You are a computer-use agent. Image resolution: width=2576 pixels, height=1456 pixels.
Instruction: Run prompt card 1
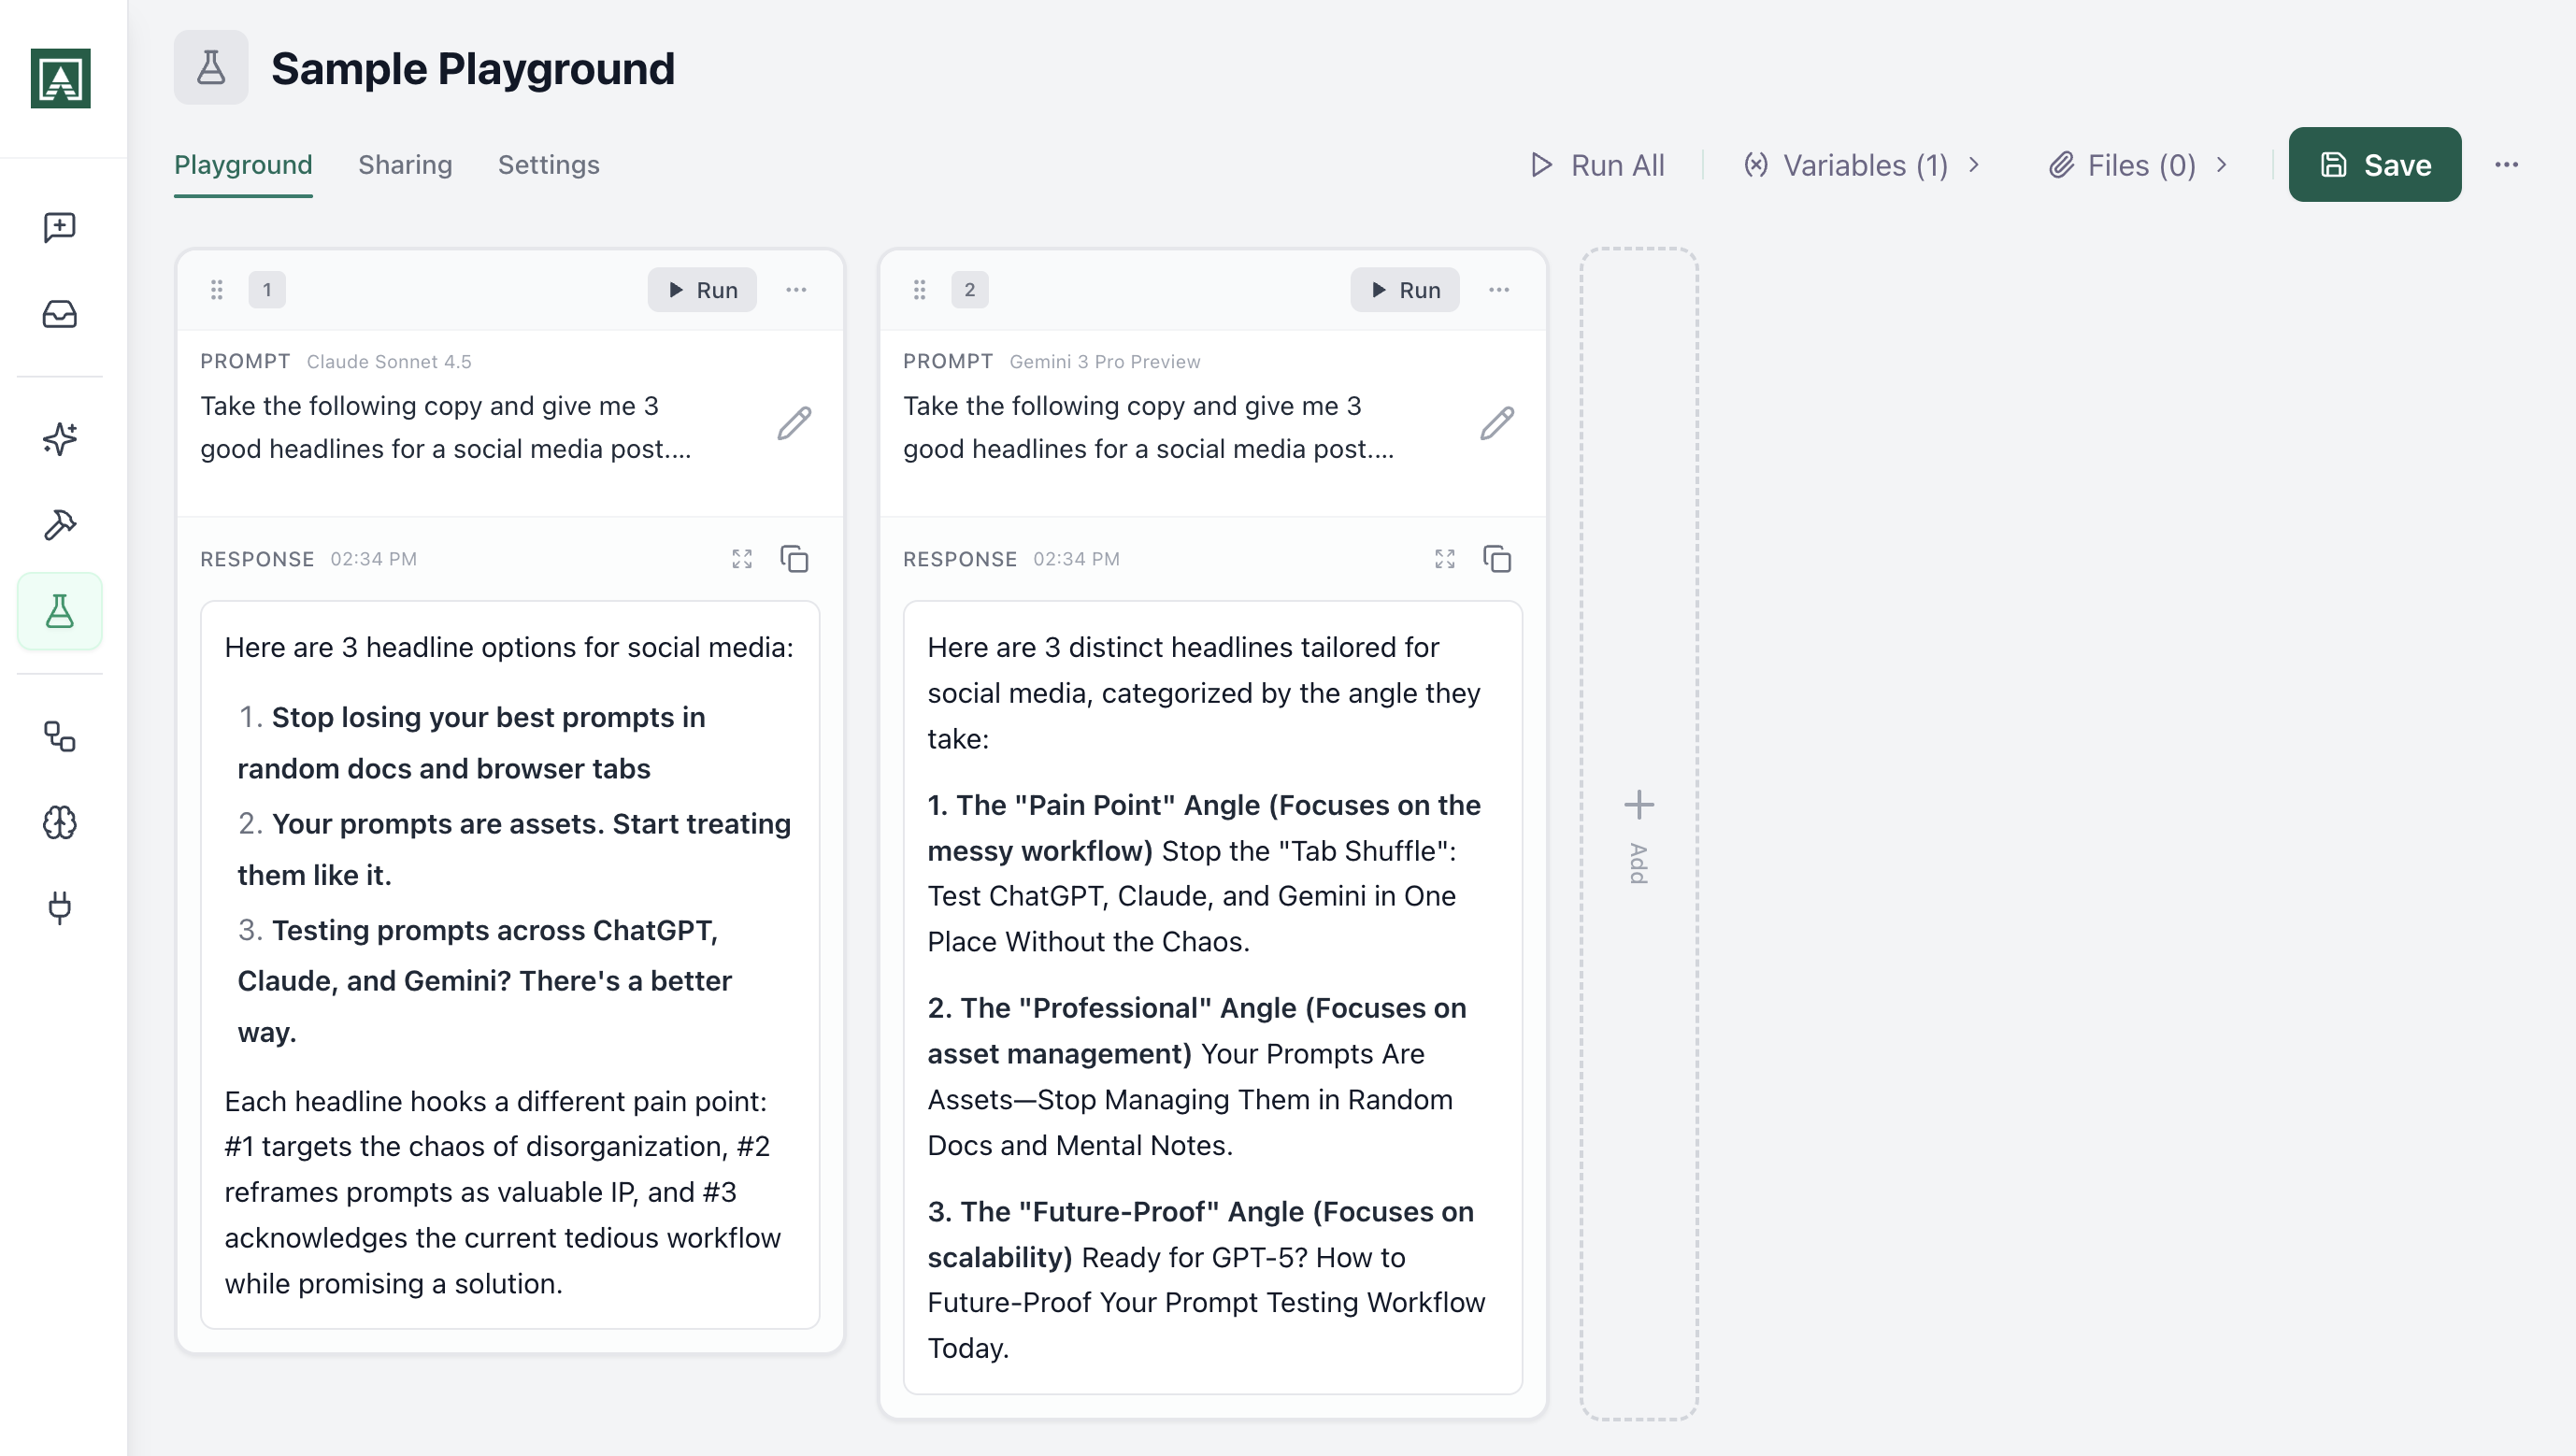tap(702, 290)
